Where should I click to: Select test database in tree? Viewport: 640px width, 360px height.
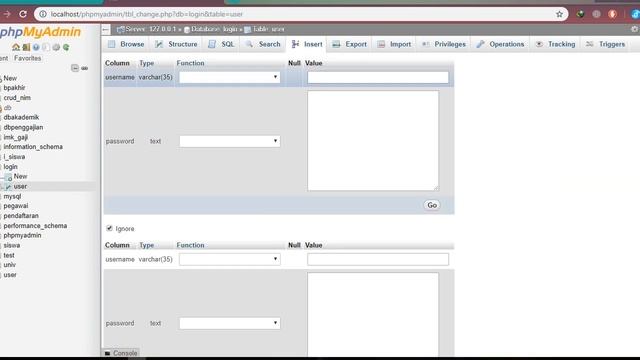pyautogui.click(x=9, y=255)
